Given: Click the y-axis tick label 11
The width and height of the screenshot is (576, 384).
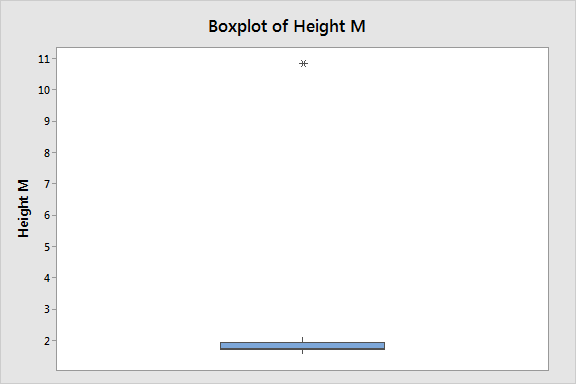Looking at the screenshot, I should click(x=44, y=59).
